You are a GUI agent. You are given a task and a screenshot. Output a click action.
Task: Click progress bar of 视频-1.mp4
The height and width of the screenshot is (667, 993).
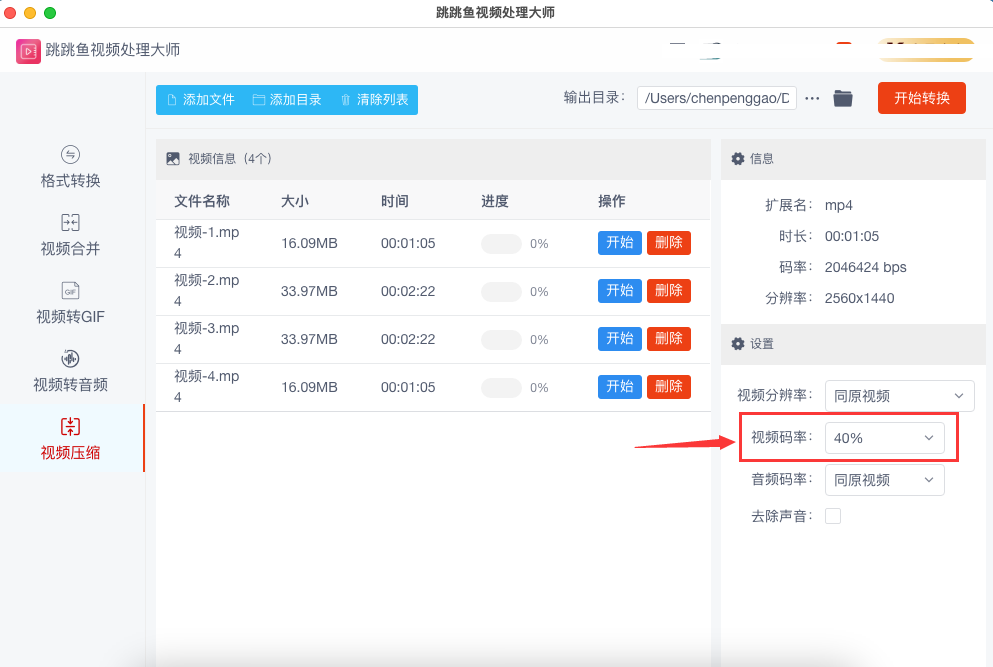point(501,244)
